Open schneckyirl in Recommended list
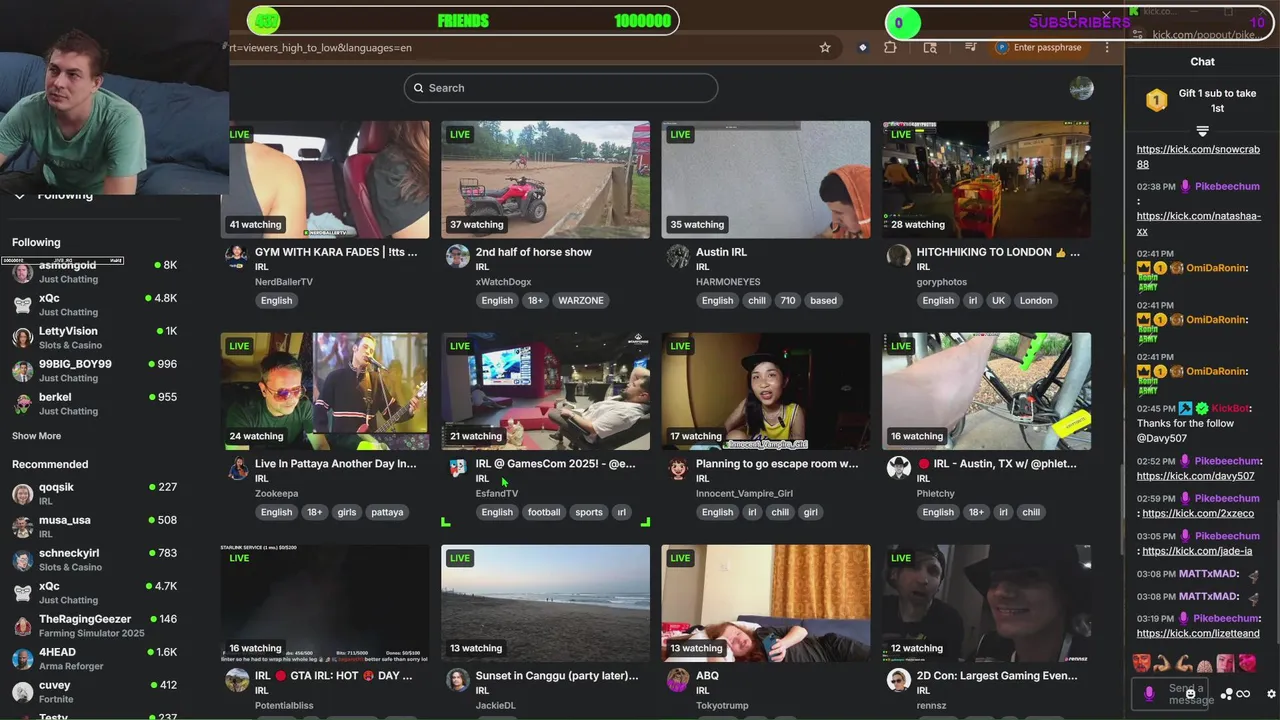The image size is (1280, 720). [x=94, y=559]
